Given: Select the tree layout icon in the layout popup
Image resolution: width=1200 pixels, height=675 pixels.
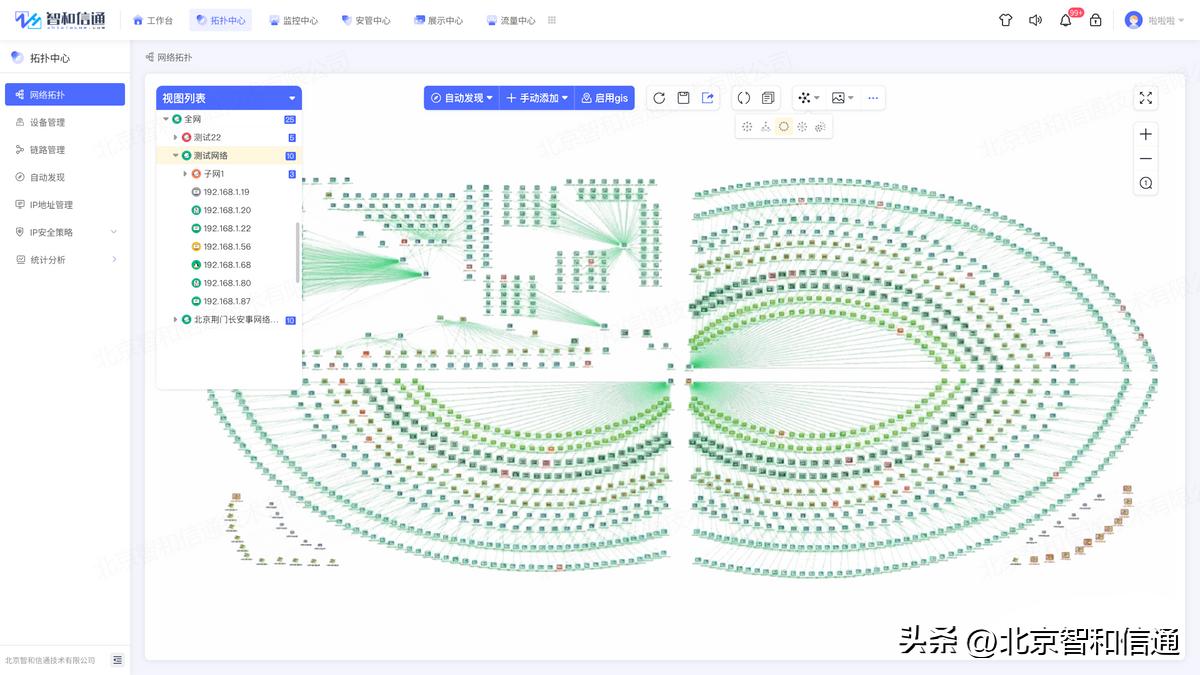Looking at the screenshot, I should [765, 126].
